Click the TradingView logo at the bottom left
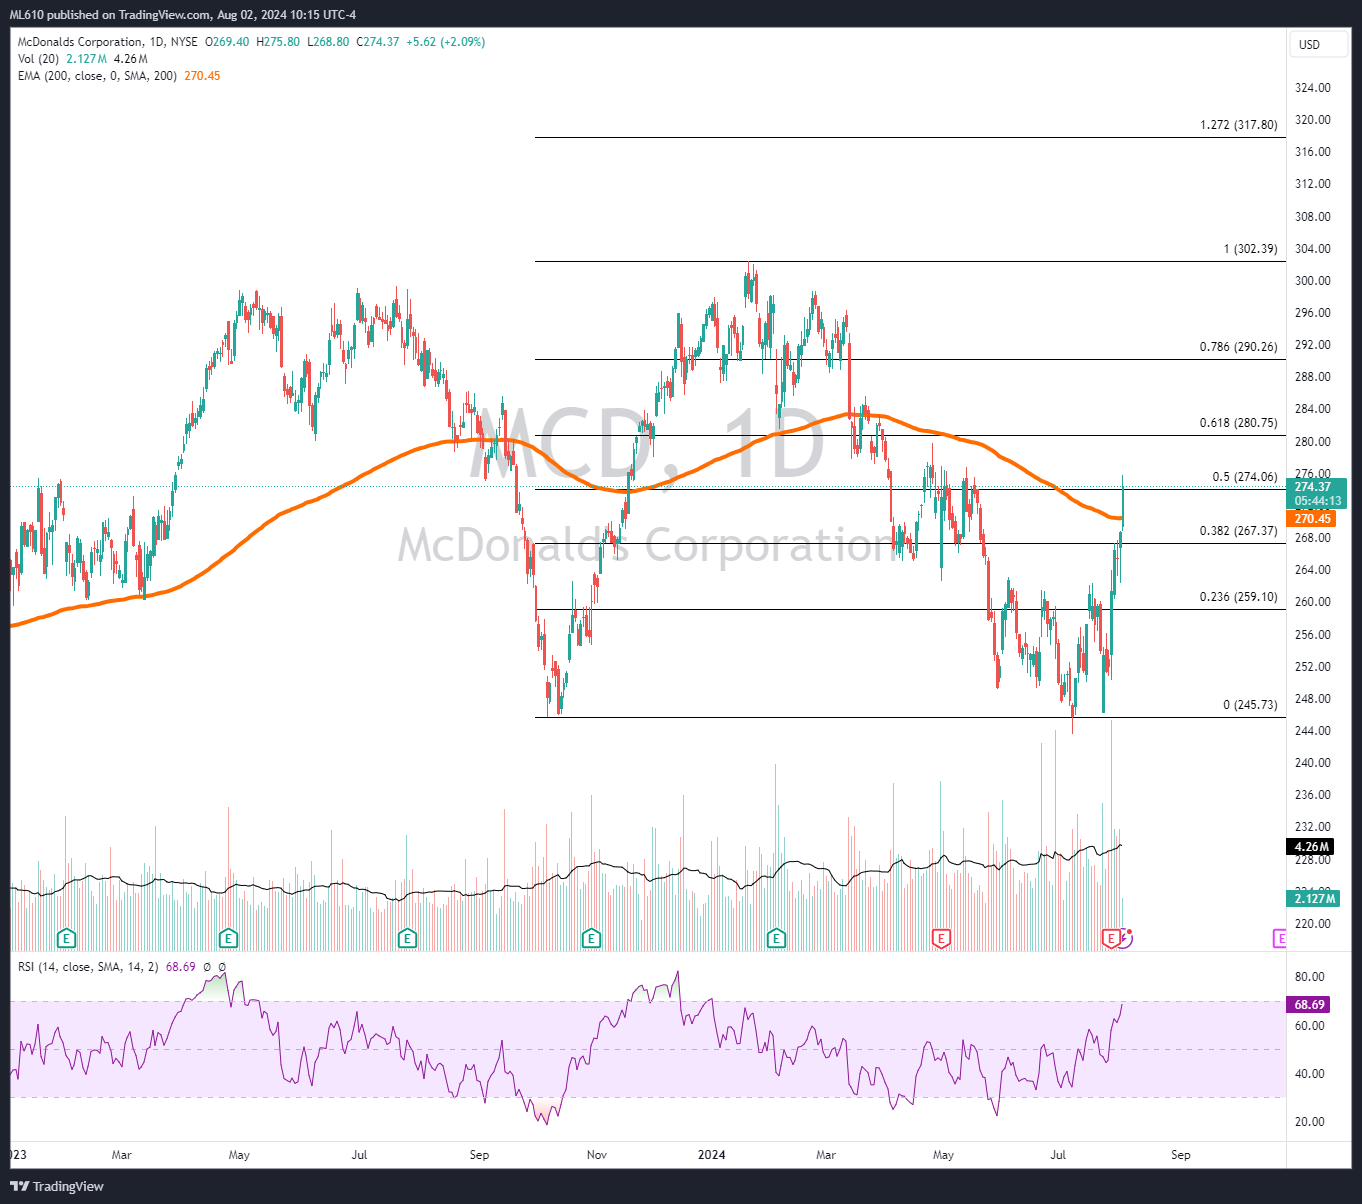The image size is (1362, 1204). pos(57,1186)
